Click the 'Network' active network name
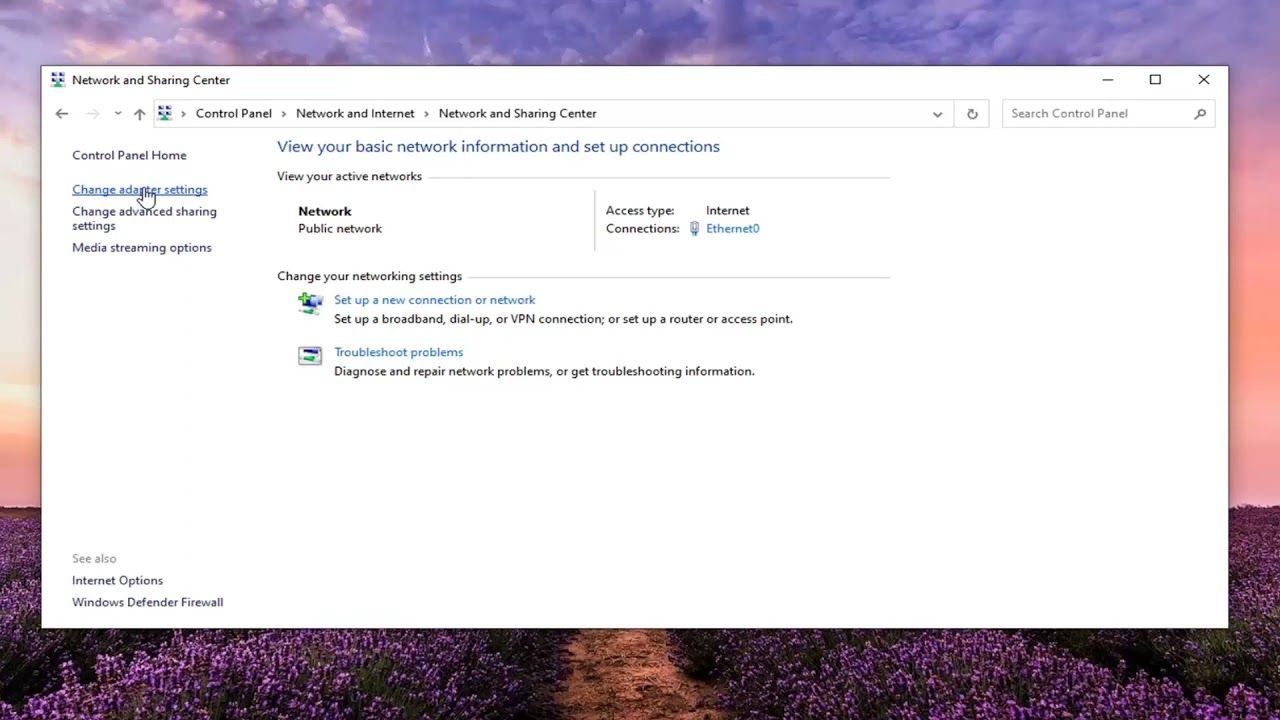Screen dimensions: 1280x720 [x=325, y=211]
